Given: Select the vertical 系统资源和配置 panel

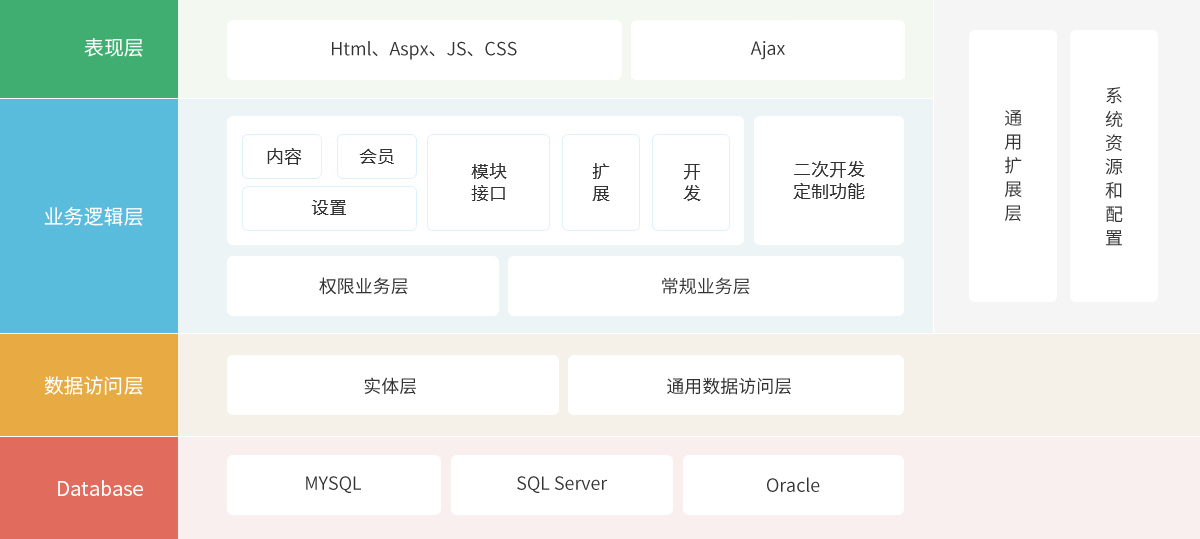Looking at the screenshot, I should click(x=1113, y=166).
